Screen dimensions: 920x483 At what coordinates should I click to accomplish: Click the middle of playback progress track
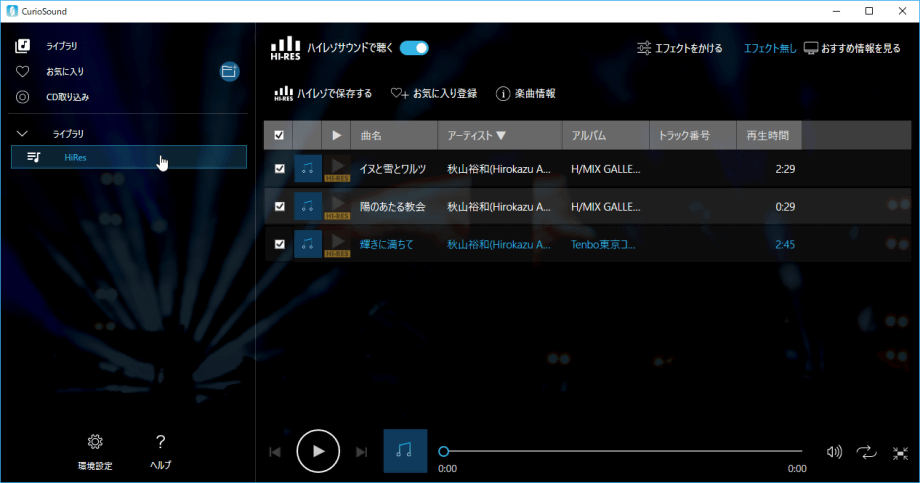coord(623,451)
